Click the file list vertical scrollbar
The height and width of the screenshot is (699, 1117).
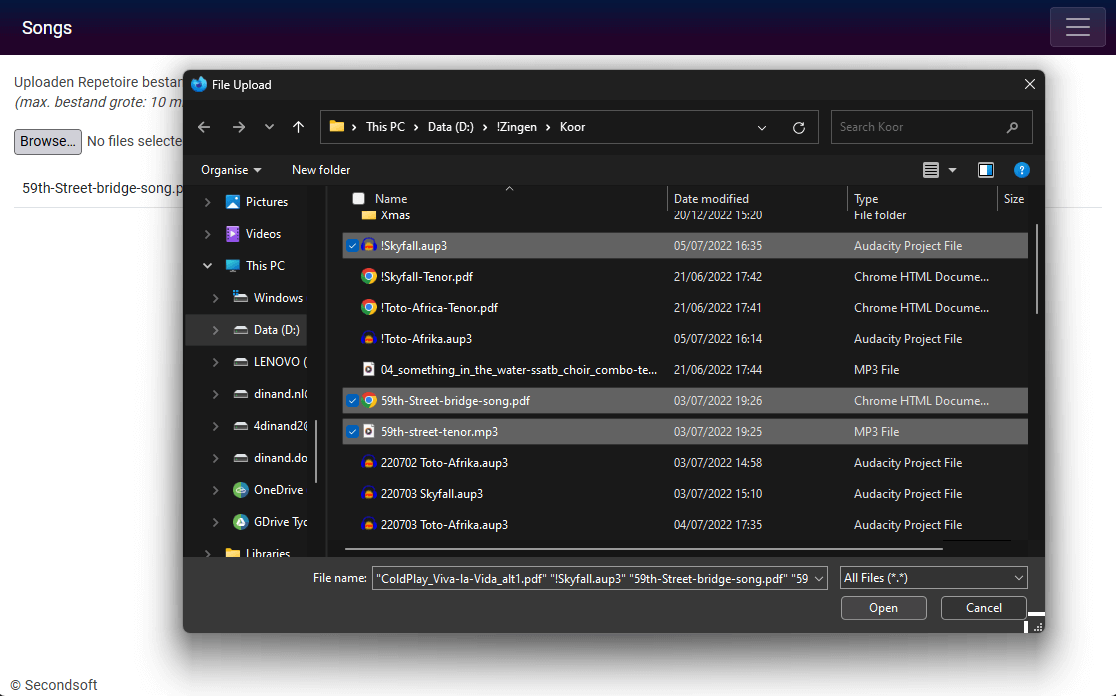1036,269
